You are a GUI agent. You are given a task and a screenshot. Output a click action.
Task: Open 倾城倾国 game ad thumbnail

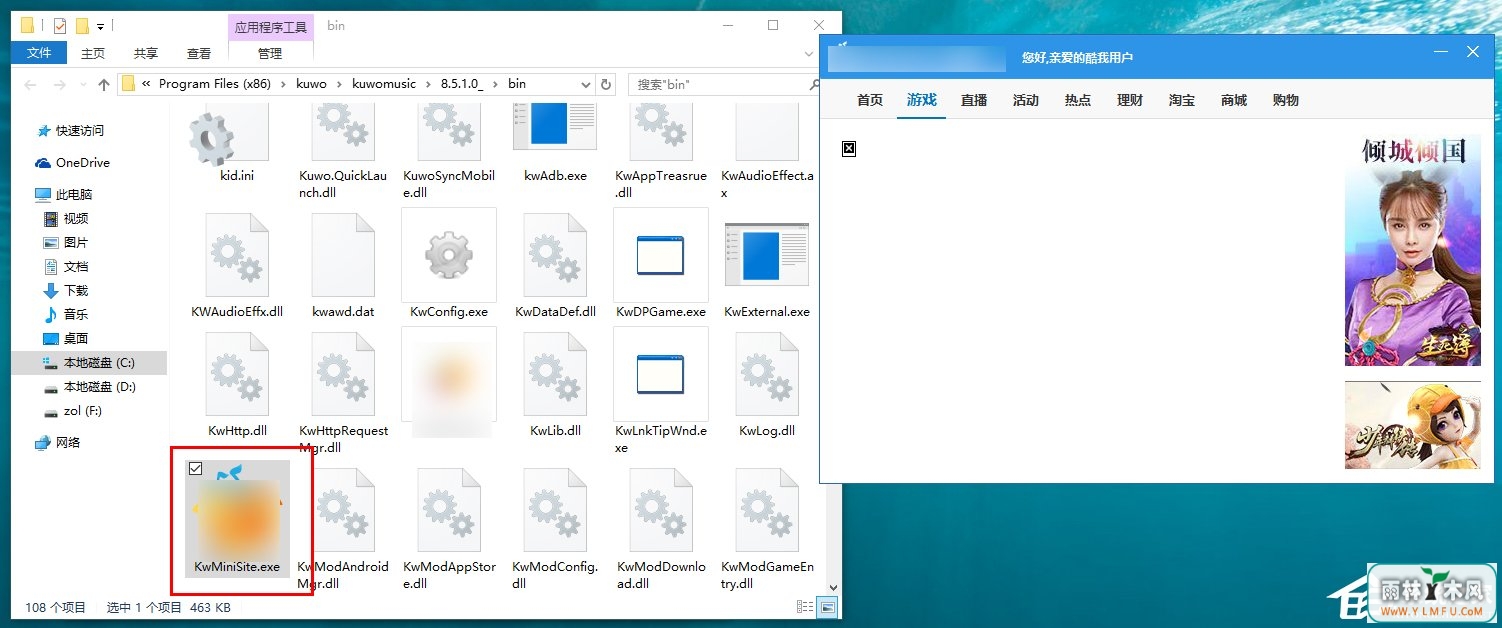(1412, 251)
